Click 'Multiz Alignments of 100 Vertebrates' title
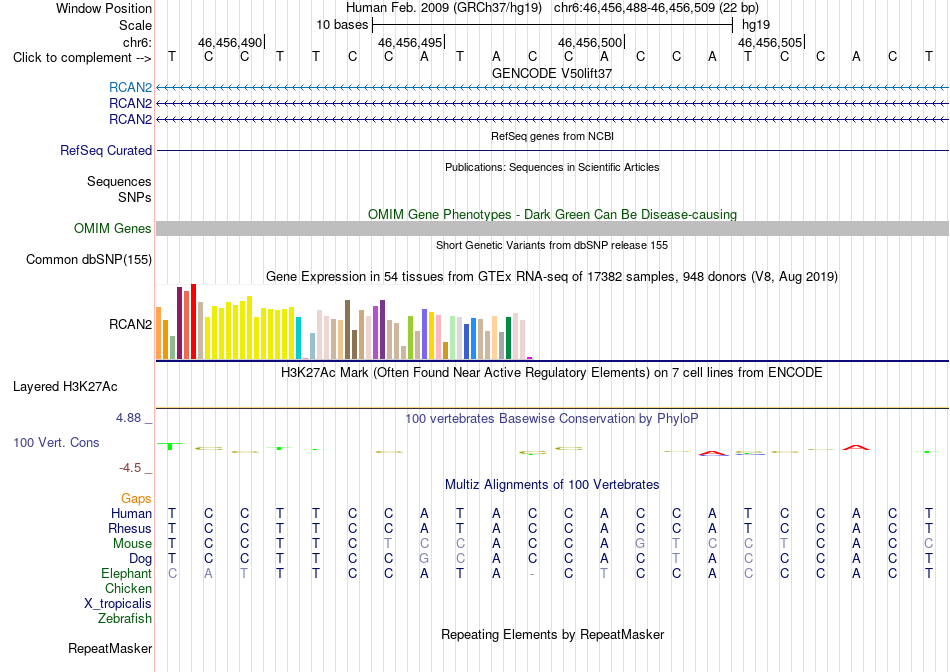The width and height of the screenshot is (950, 672). tap(552, 485)
